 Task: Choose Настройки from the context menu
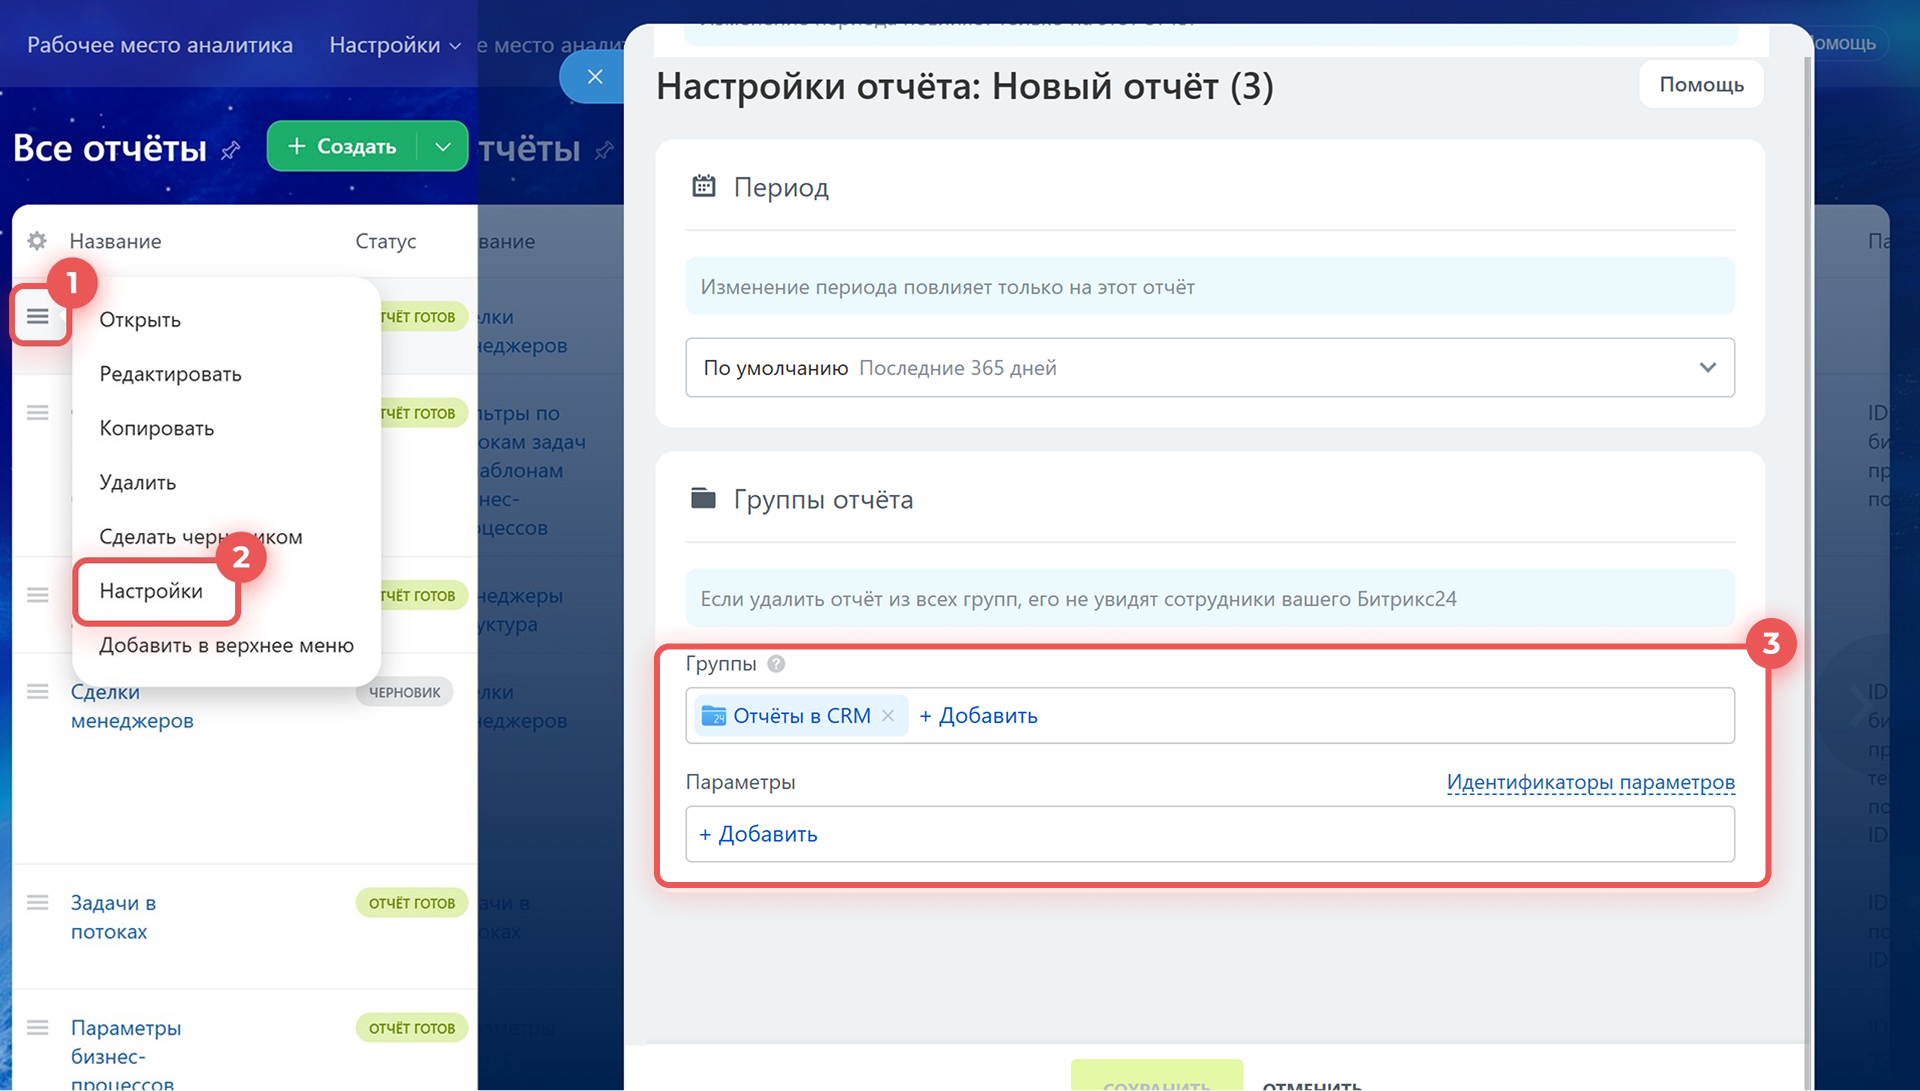[151, 591]
